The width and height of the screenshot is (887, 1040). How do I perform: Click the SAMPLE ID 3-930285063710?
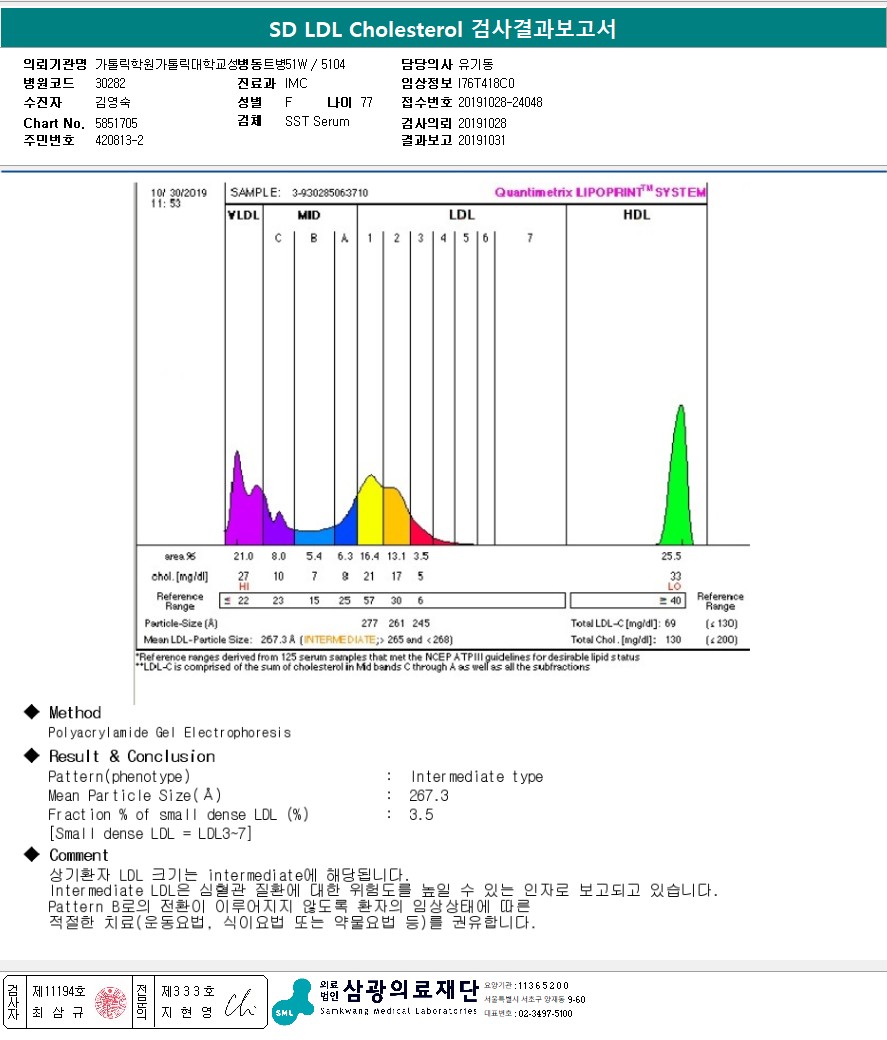330,193
